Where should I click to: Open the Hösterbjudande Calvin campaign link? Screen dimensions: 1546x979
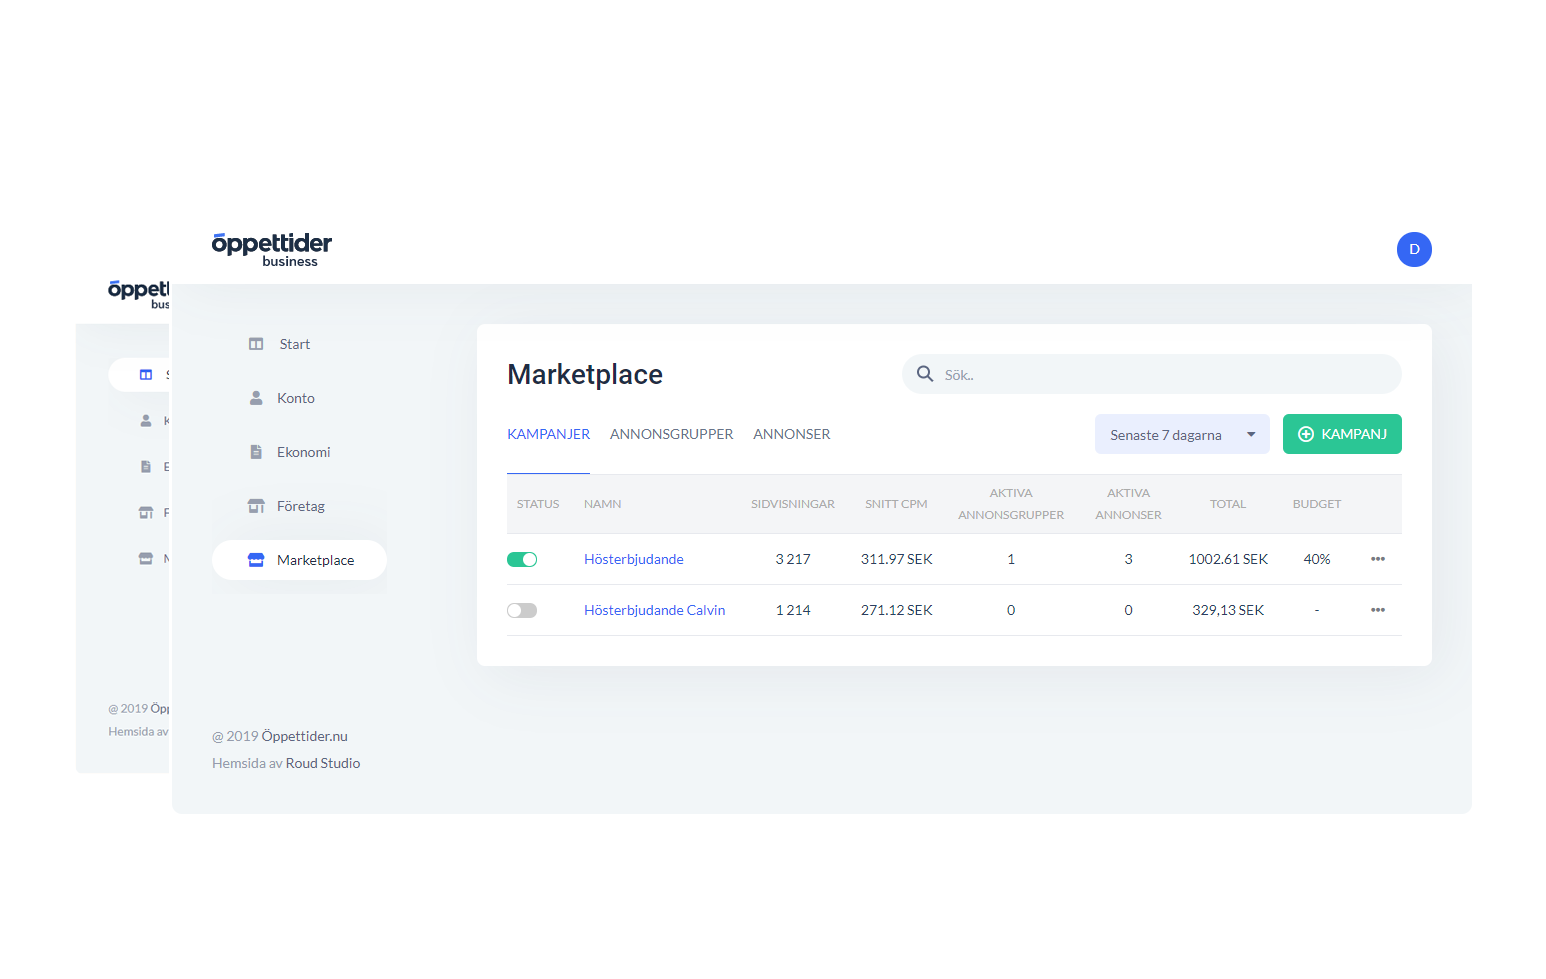[x=654, y=610]
